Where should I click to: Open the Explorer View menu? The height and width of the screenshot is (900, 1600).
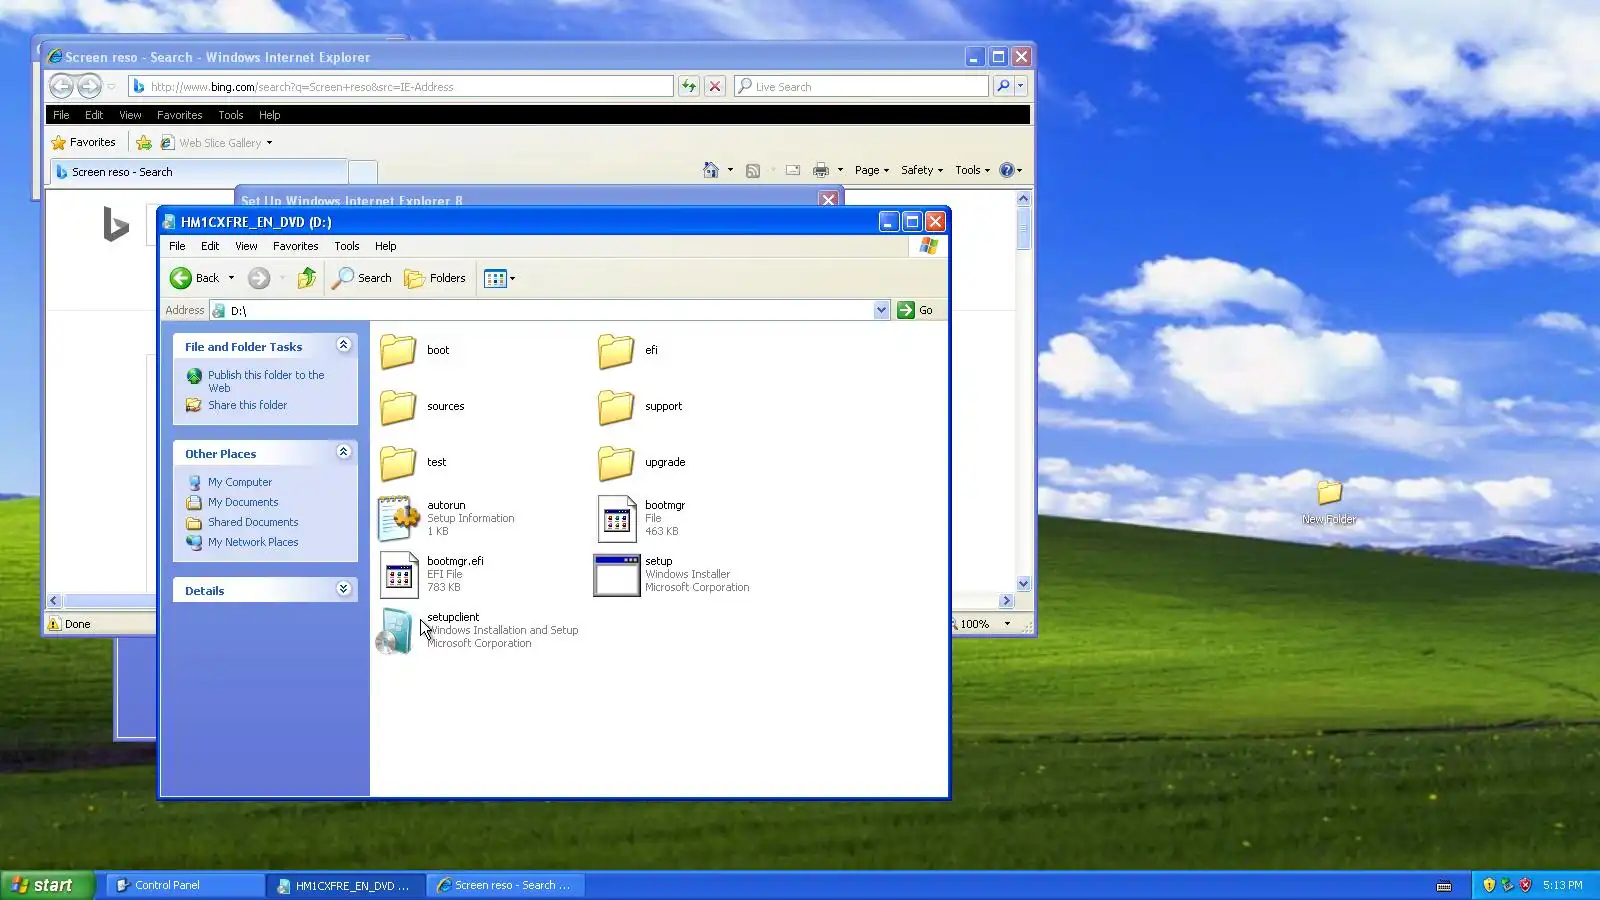point(246,246)
